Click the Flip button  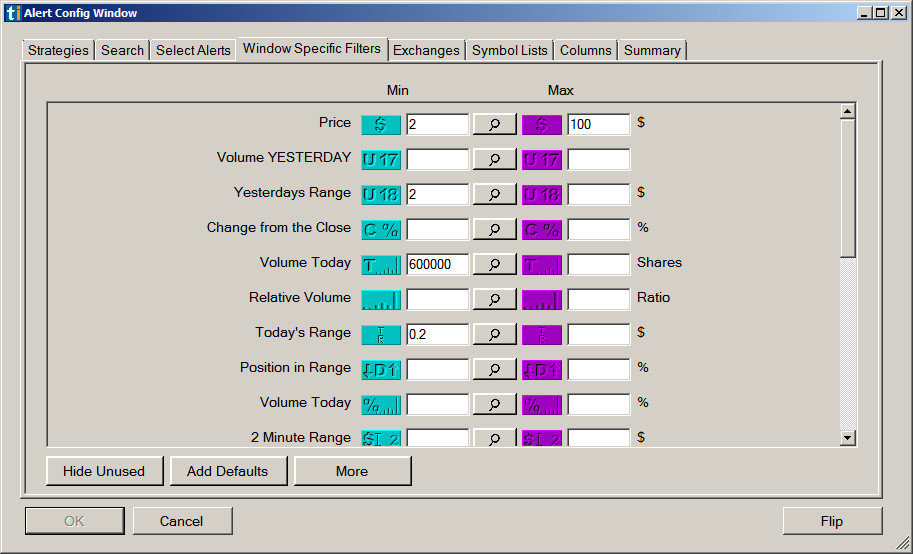[x=831, y=521]
